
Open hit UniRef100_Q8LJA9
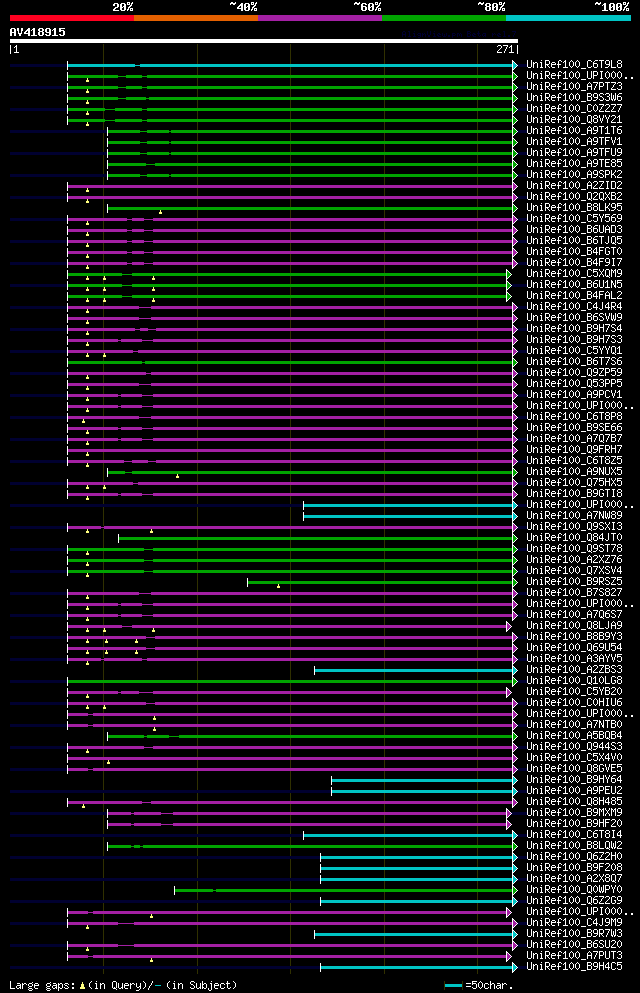pyautogui.click(x=574, y=626)
